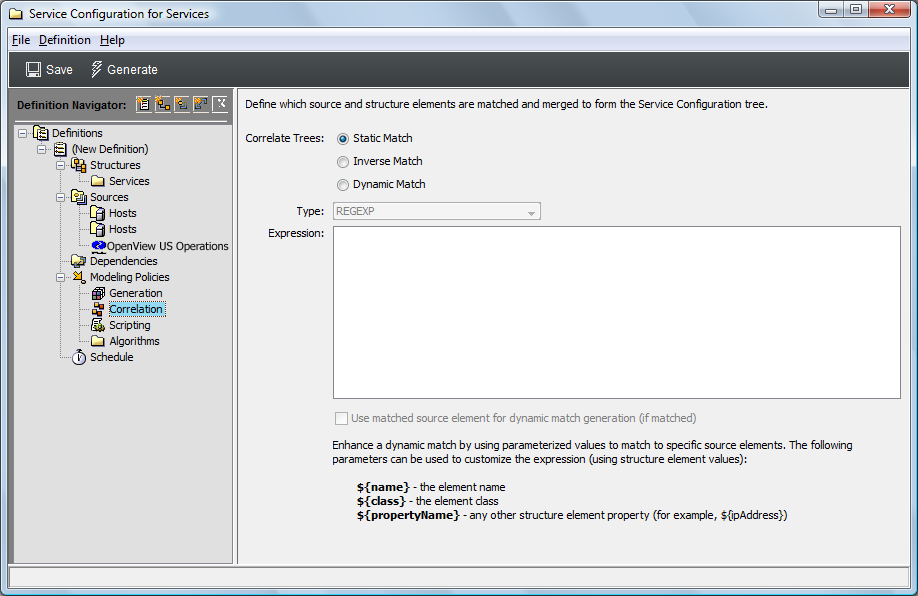918x596 pixels.
Task: Select the Modeling Policies icon
Action: tap(78, 277)
